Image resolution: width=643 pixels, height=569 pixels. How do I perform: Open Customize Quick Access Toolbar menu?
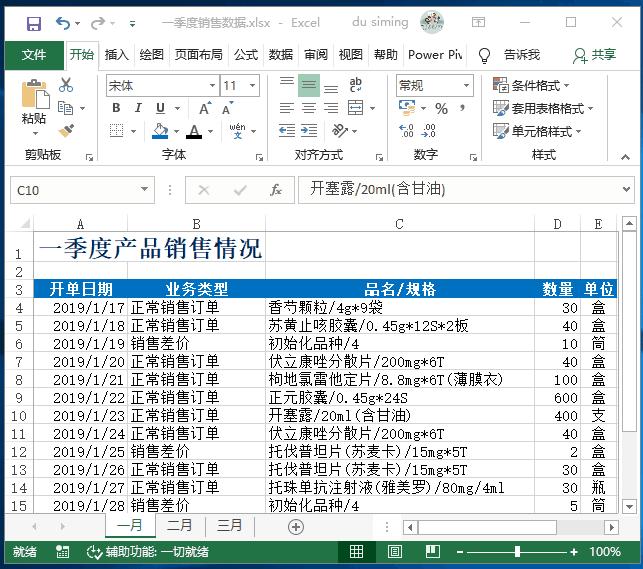click(132, 24)
